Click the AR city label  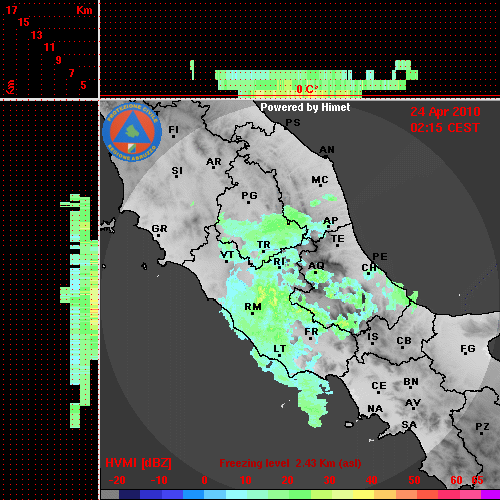[214, 162]
